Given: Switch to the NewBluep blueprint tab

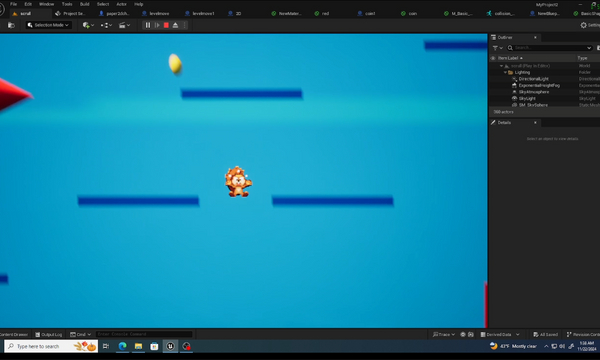Looking at the screenshot, I should point(545,13).
